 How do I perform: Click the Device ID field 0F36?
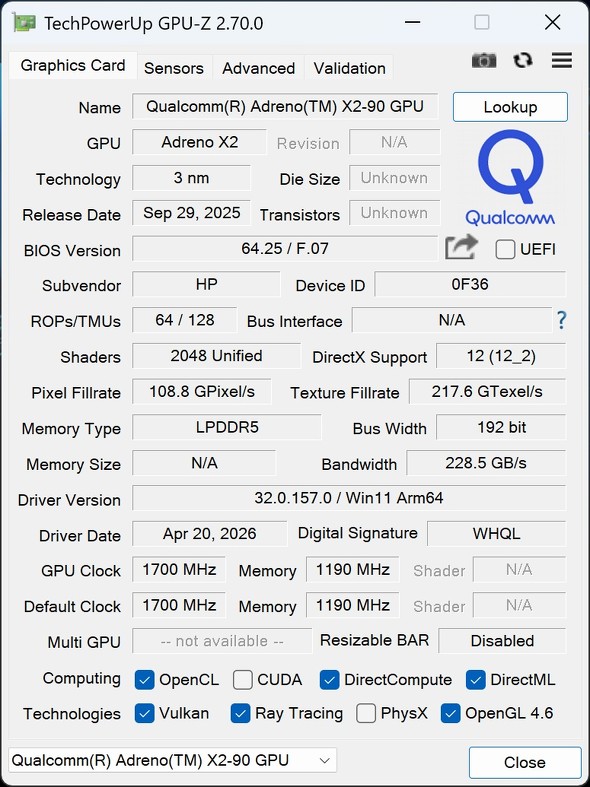point(470,284)
